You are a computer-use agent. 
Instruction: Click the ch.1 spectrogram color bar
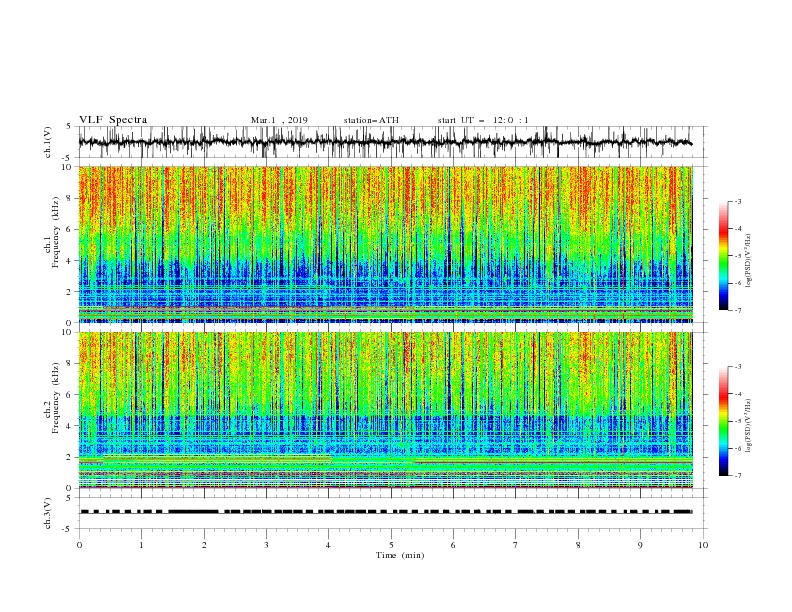pyautogui.click(x=724, y=256)
